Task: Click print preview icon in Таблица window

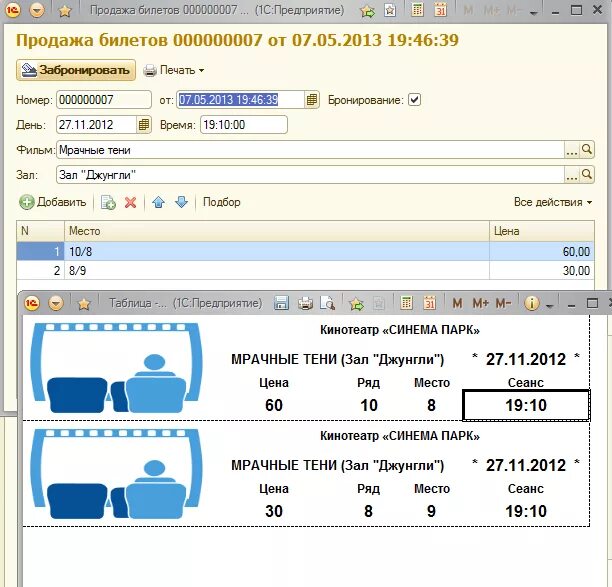Action: tap(327, 303)
